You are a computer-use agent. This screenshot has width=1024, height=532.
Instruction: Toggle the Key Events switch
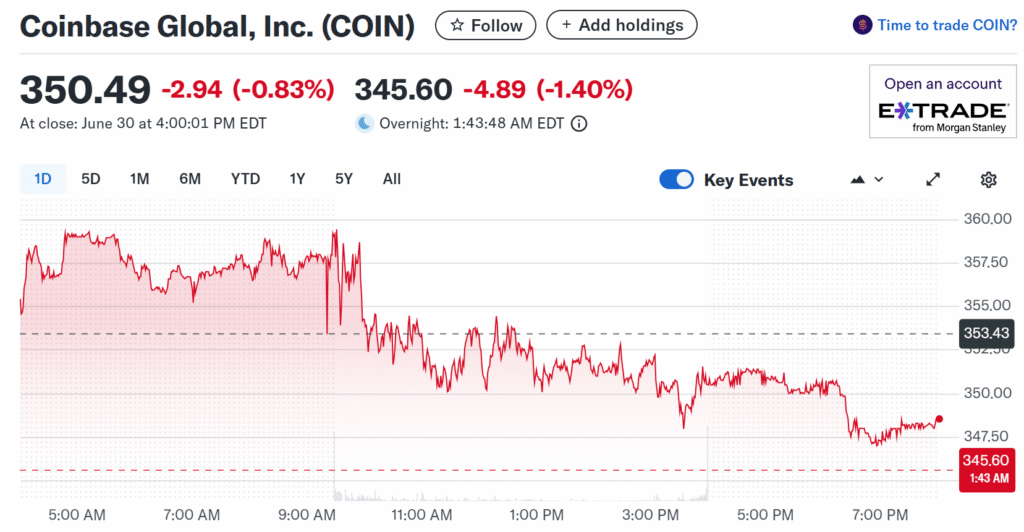[x=676, y=180]
